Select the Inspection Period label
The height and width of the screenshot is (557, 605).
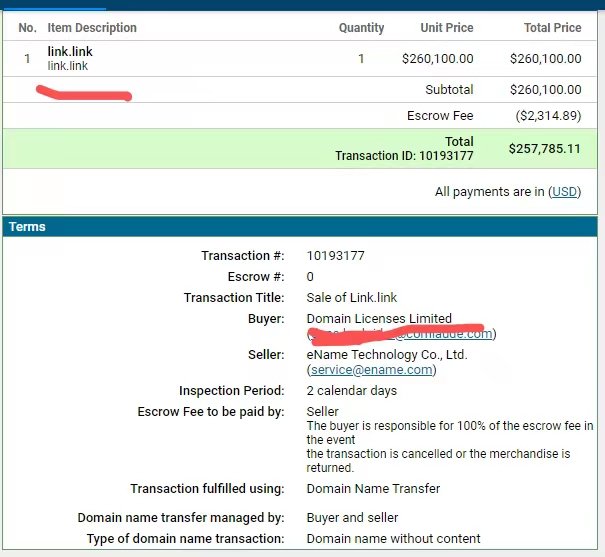[x=232, y=391]
